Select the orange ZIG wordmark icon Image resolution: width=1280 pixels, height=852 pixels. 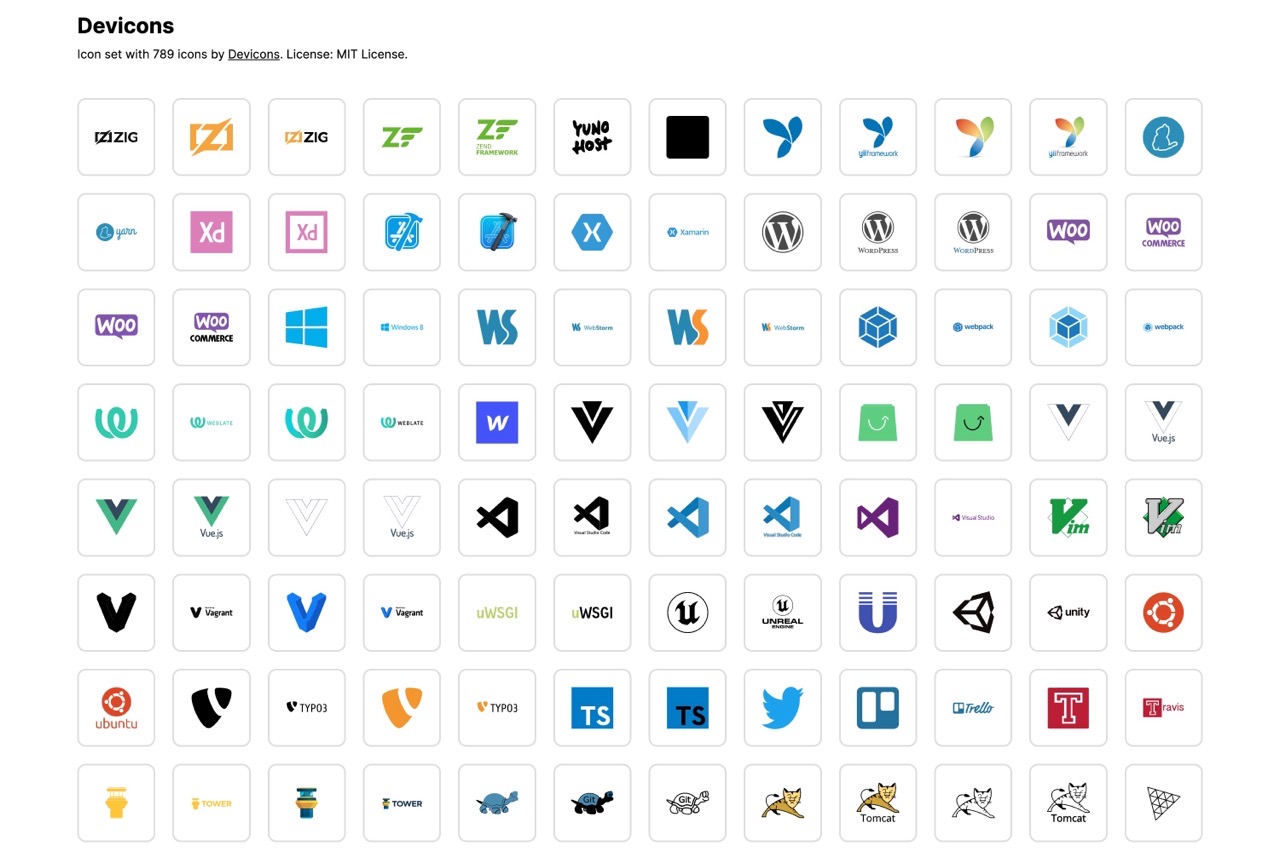click(x=307, y=137)
